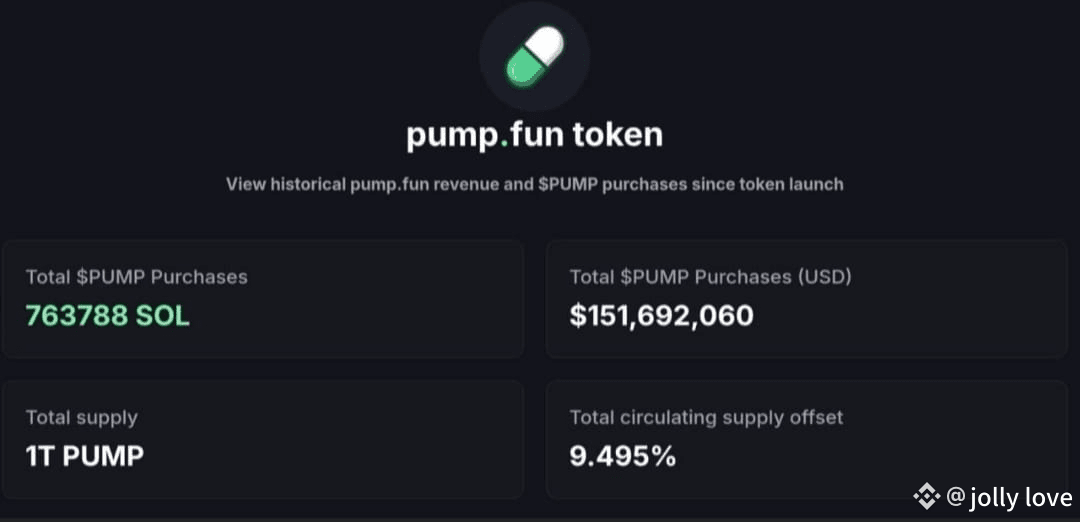
Task: Click the 9.495% offset value
Action: coord(623,457)
